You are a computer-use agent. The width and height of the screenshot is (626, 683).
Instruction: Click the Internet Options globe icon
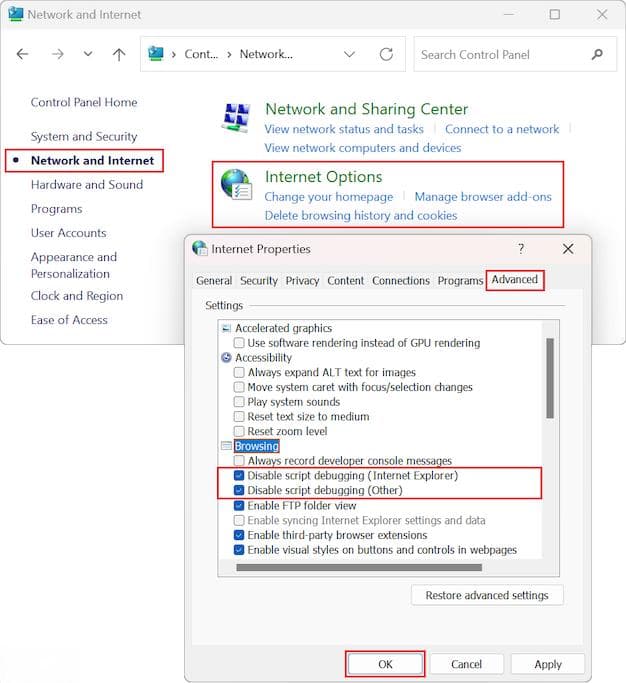236,185
